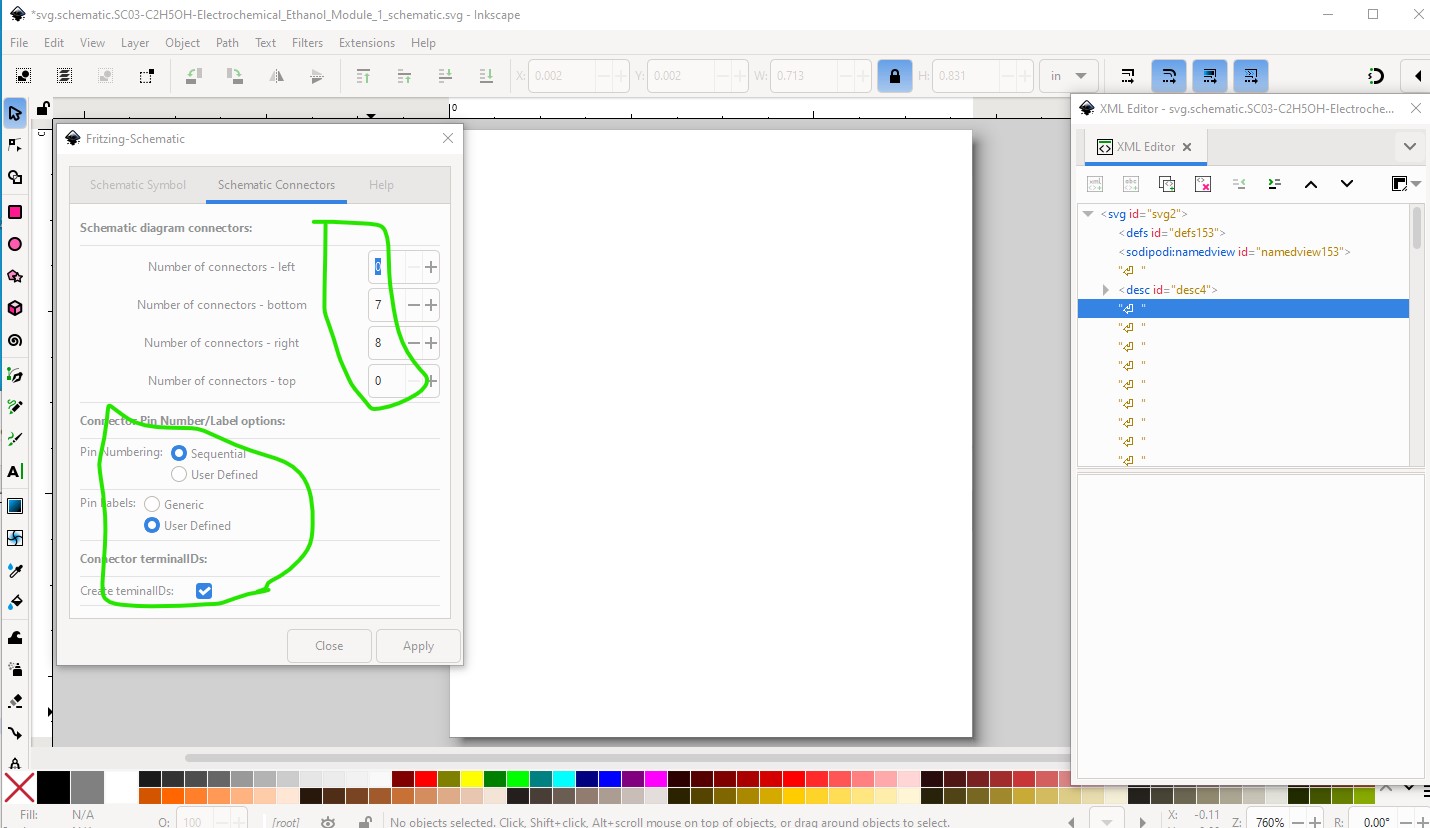Screen dimensions: 1430x828
Task: Select the 3D Box tool
Action: tap(15, 308)
